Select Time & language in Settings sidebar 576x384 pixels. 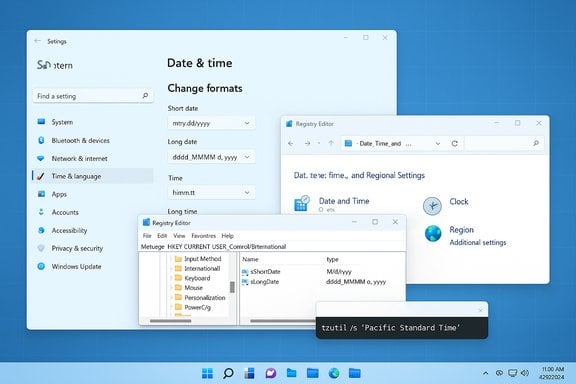coord(92,176)
